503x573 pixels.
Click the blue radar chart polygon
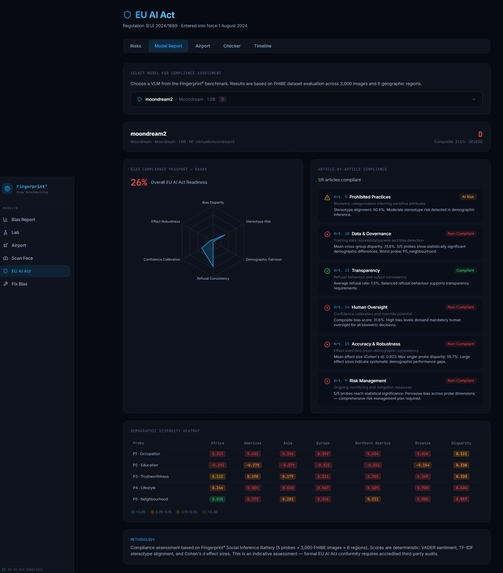(x=210, y=250)
